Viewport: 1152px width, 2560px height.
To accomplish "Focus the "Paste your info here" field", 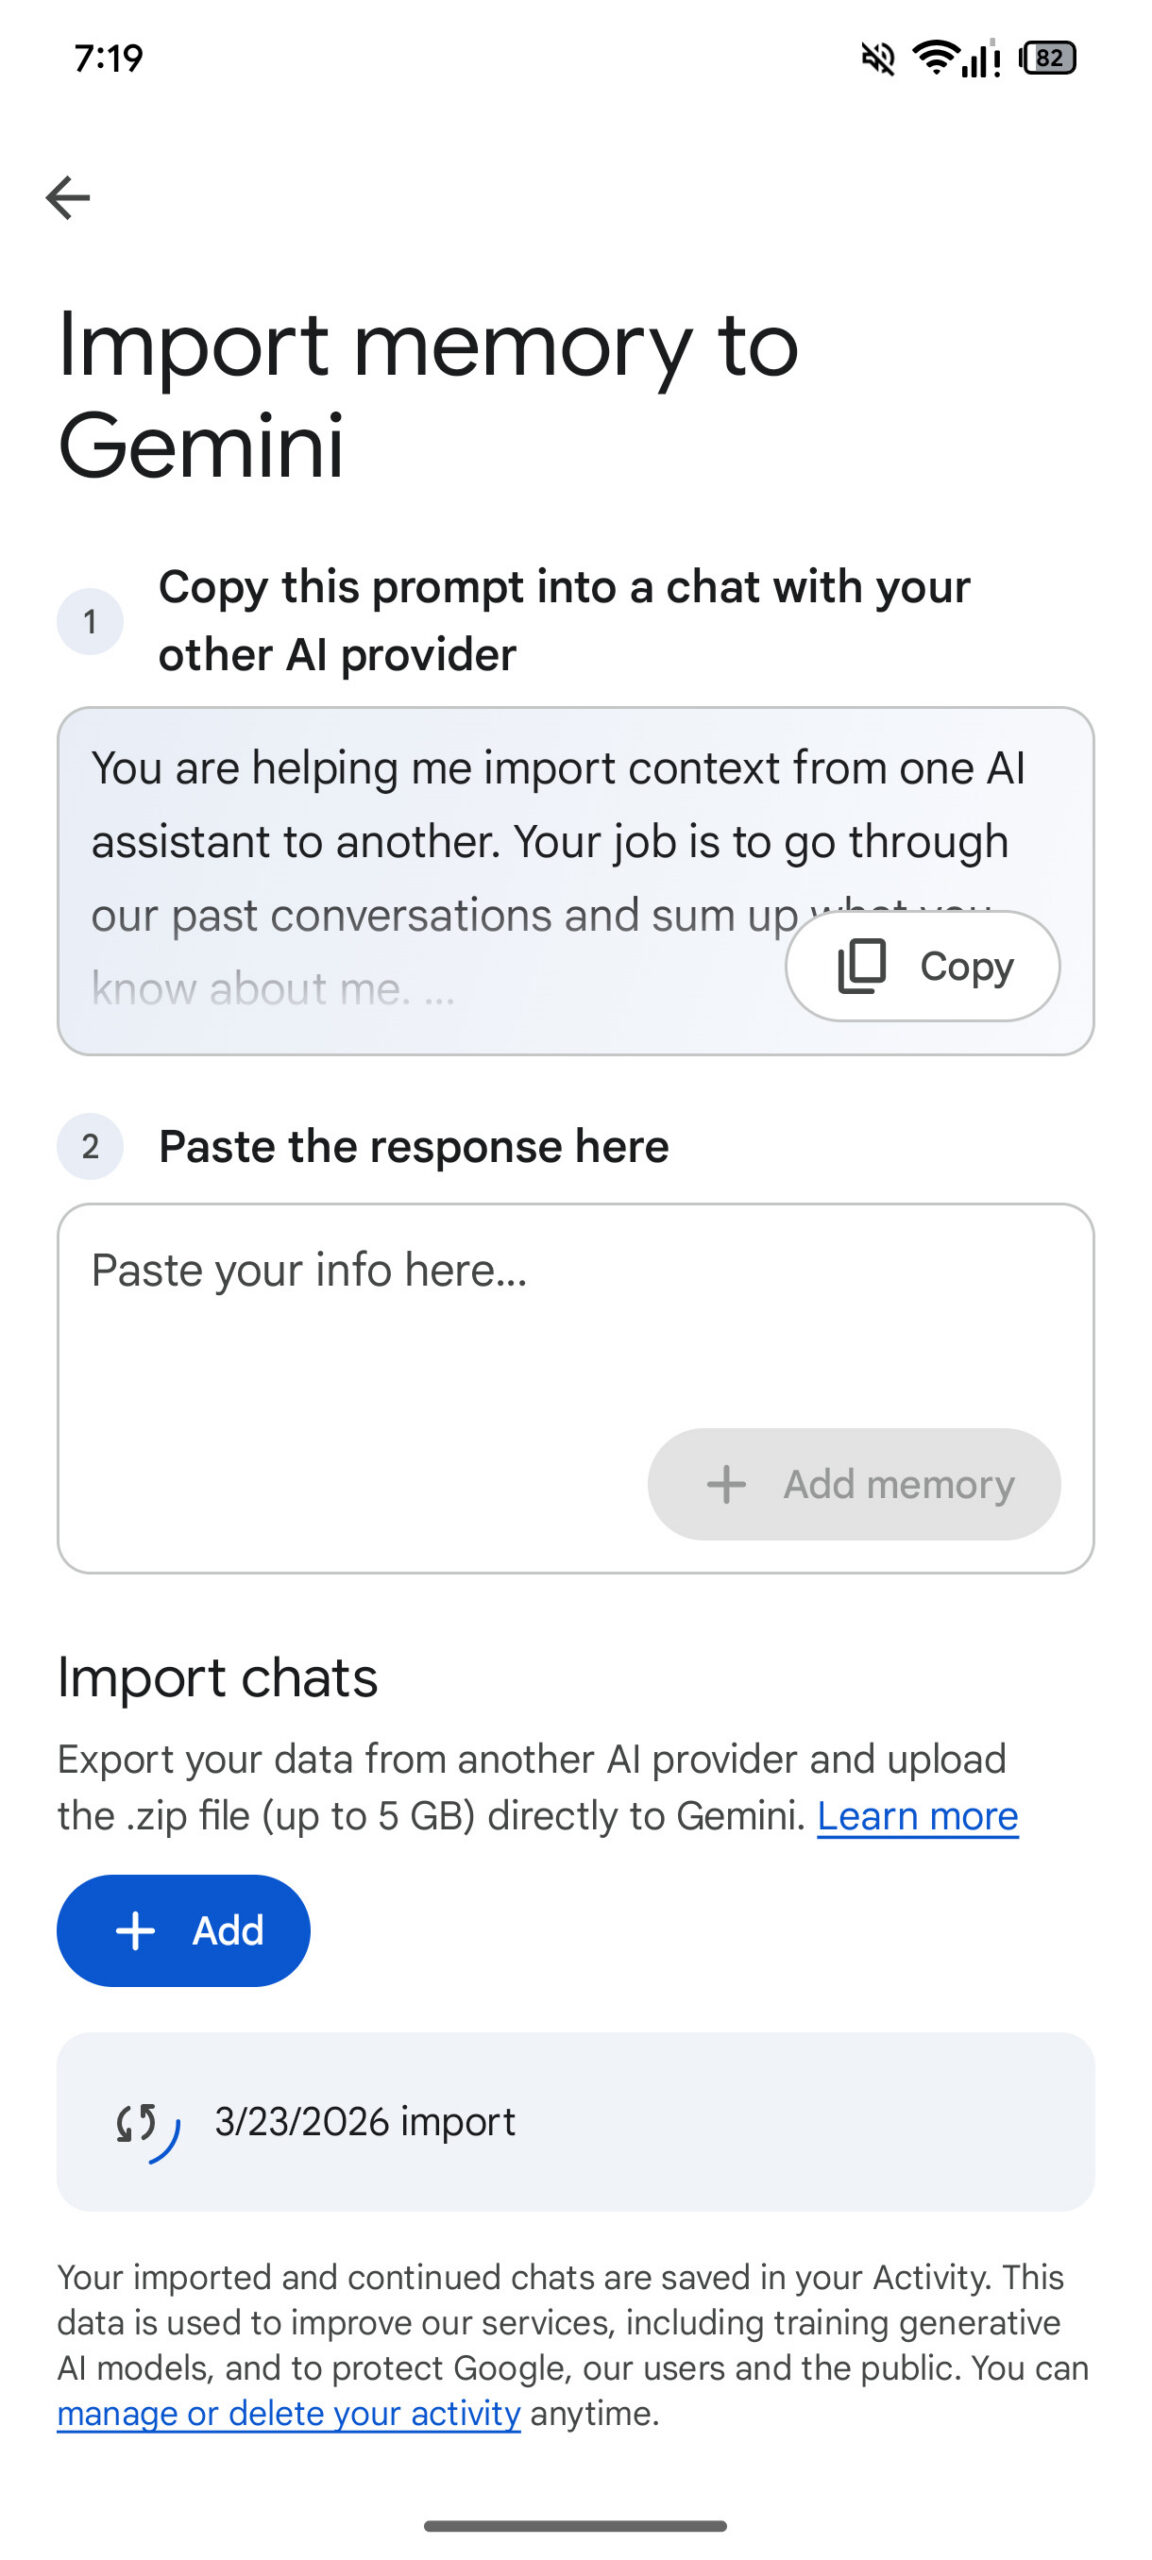I will pos(400,1320).
